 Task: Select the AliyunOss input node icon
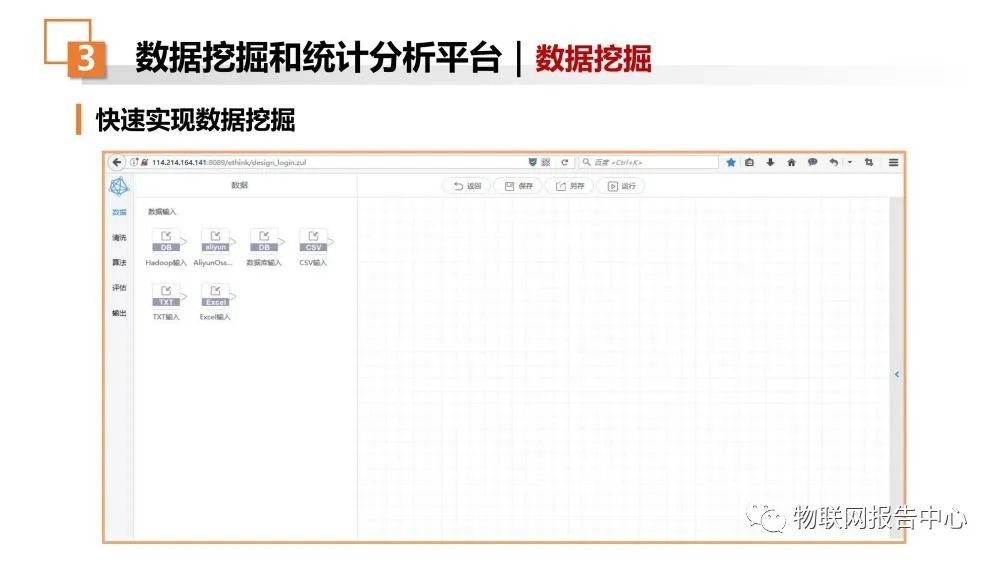pos(215,241)
